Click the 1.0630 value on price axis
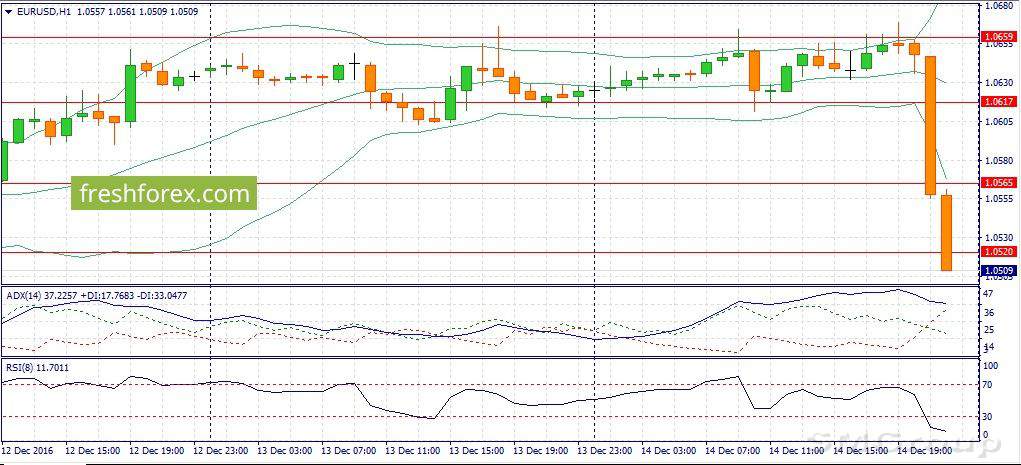1021x465 pixels. (1000, 83)
